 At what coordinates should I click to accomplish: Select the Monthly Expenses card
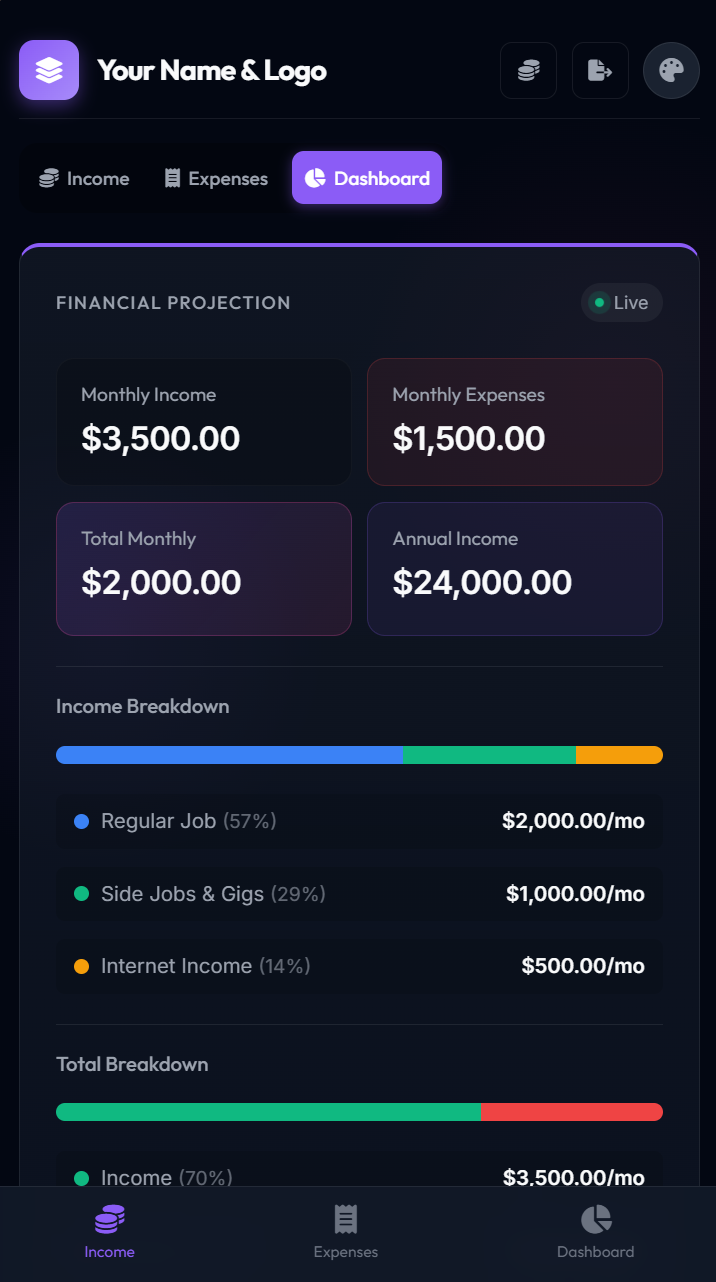tap(515, 422)
